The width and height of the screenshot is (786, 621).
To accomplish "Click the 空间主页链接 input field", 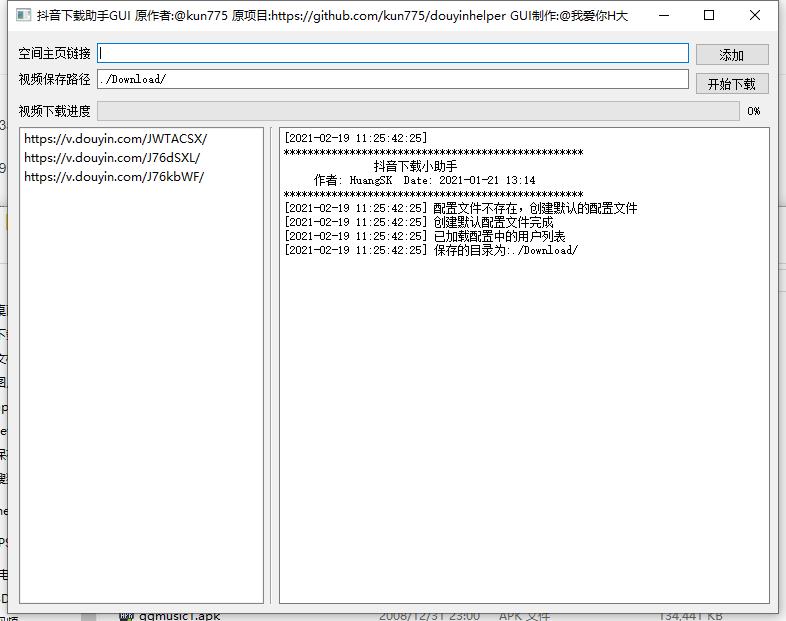I will click(x=392, y=53).
